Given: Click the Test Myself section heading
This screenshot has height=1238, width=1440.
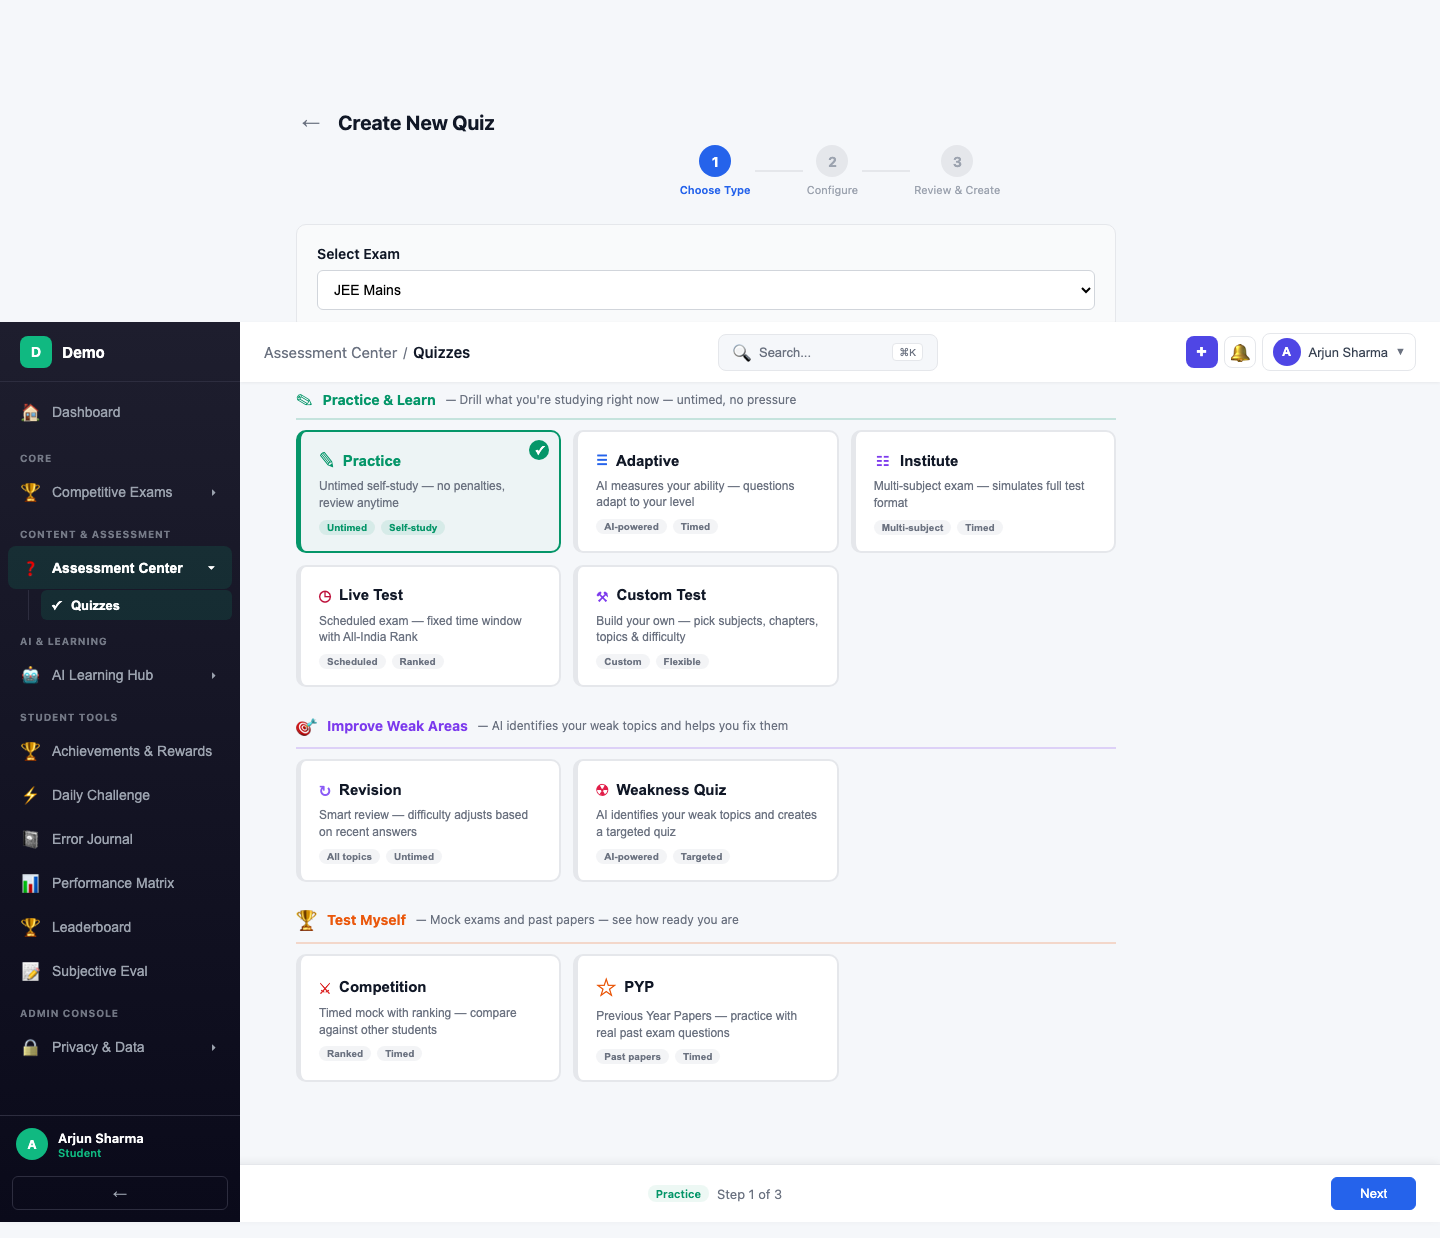Looking at the screenshot, I should click(x=366, y=920).
